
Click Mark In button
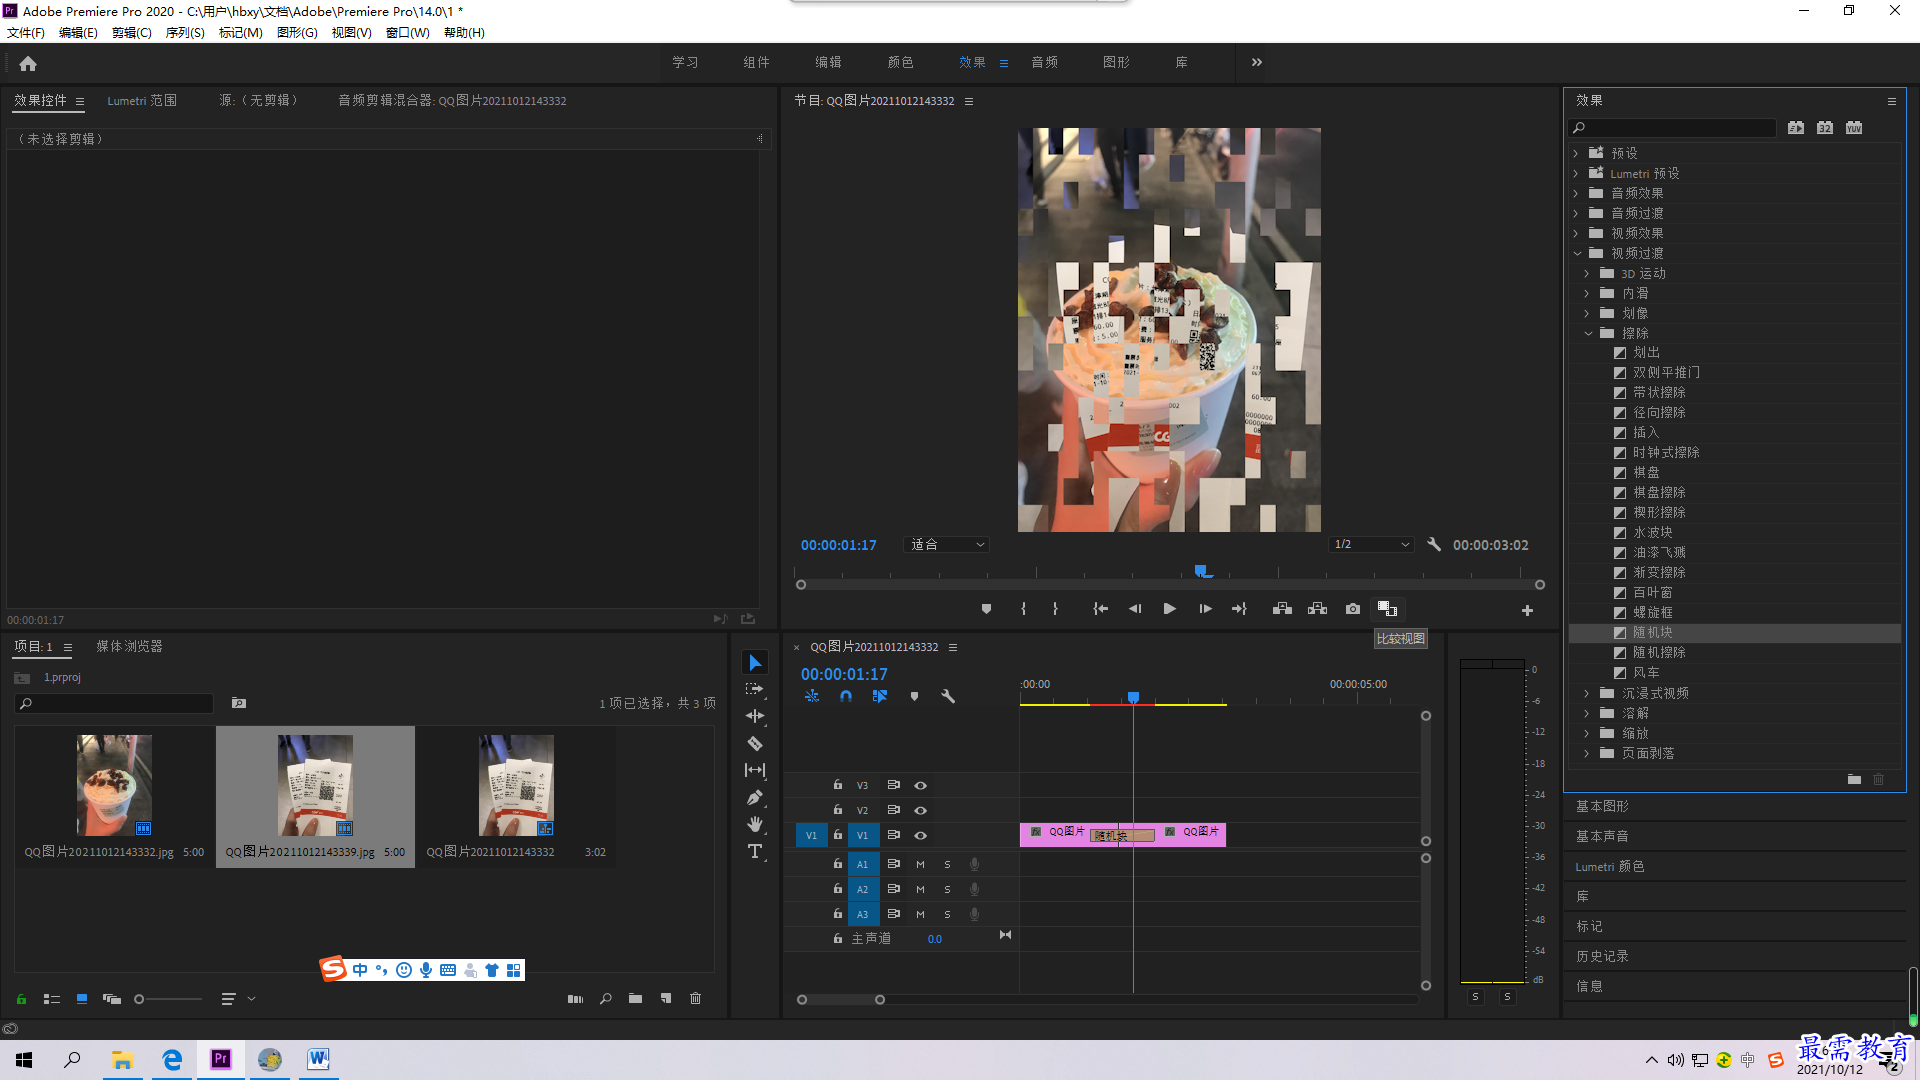pyautogui.click(x=1023, y=609)
